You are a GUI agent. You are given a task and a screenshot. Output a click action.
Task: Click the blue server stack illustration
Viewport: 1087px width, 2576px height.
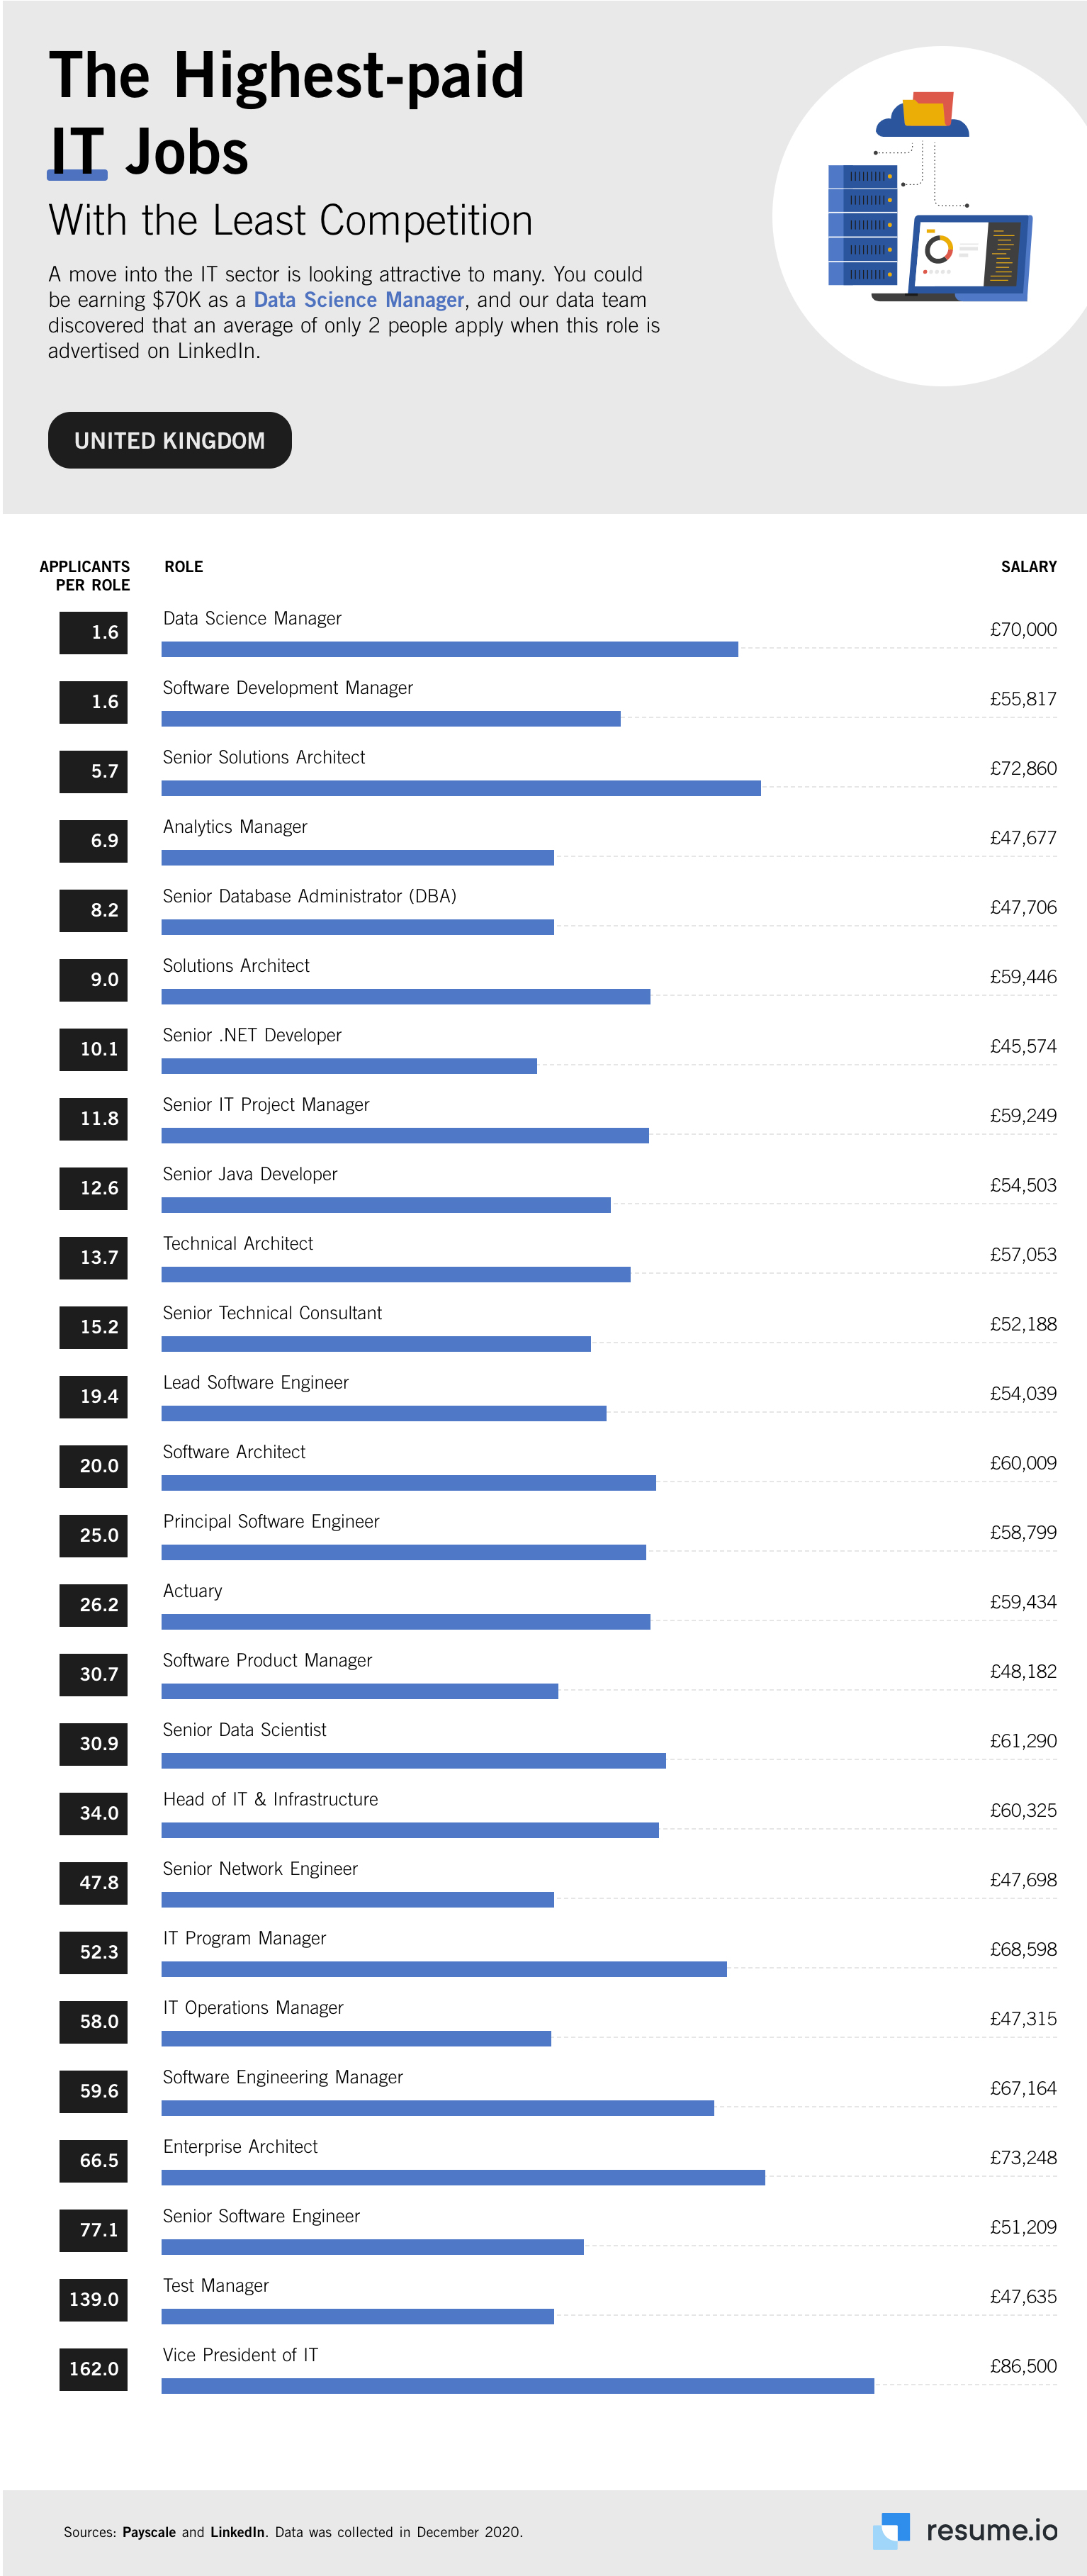(x=862, y=226)
